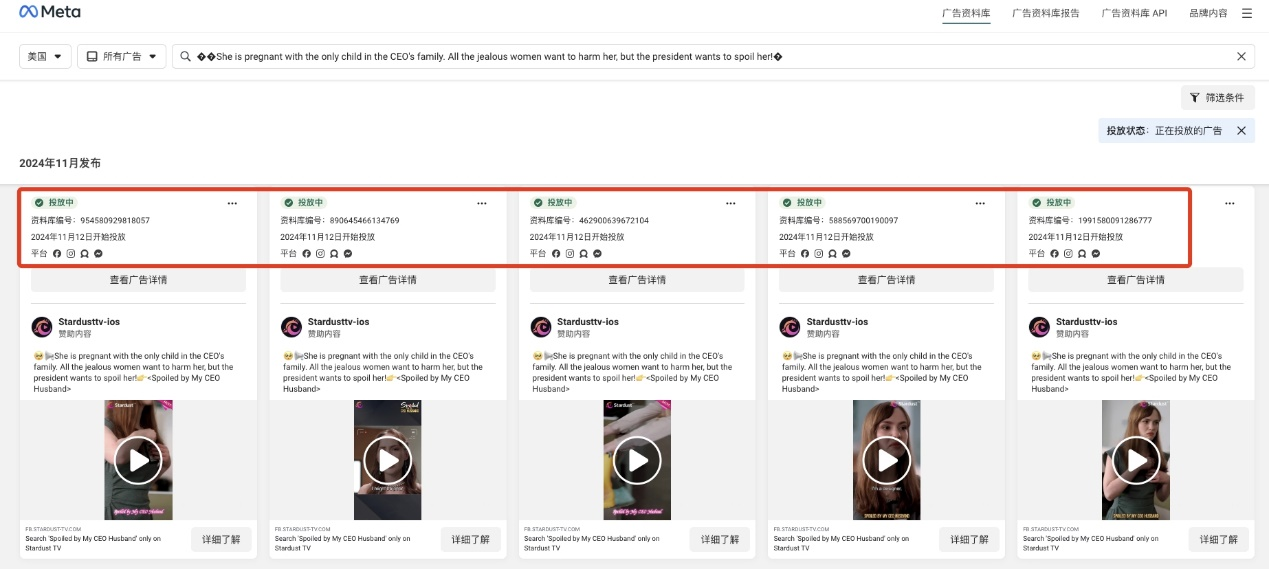Click the Instagram platform icon on ad 1991580091286777
This screenshot has height=569, width=1269.
click(x=1068, y=254)
